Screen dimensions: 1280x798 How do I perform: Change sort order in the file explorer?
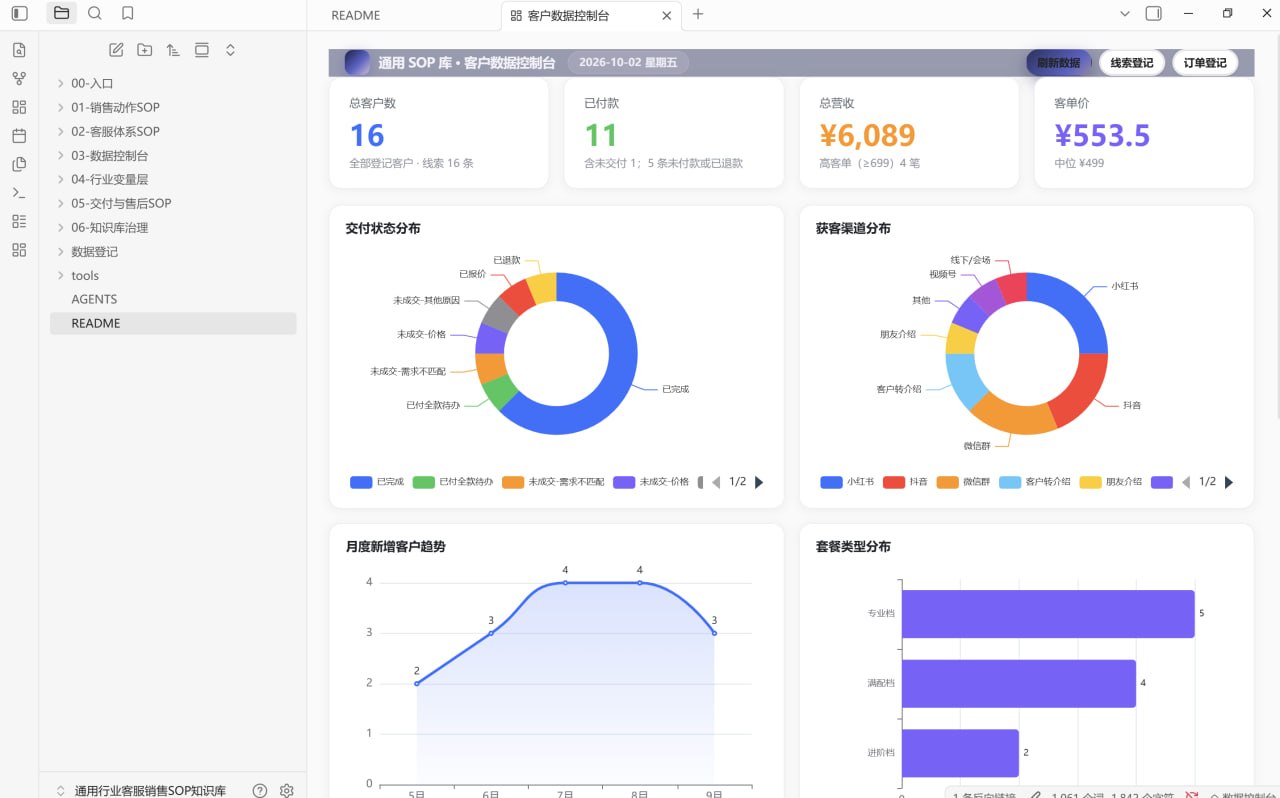[x=173, y=50]
